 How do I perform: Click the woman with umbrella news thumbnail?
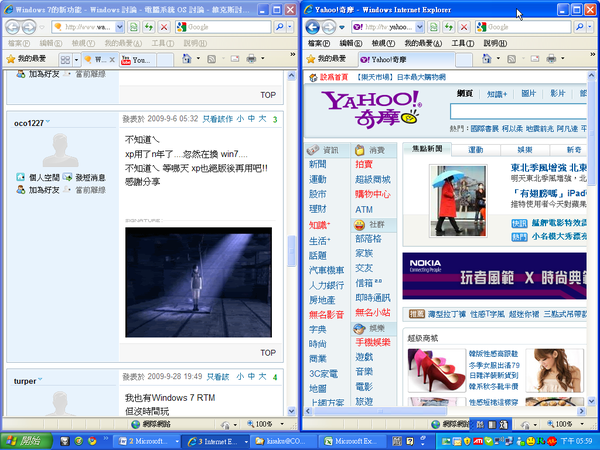click(458, 200)
